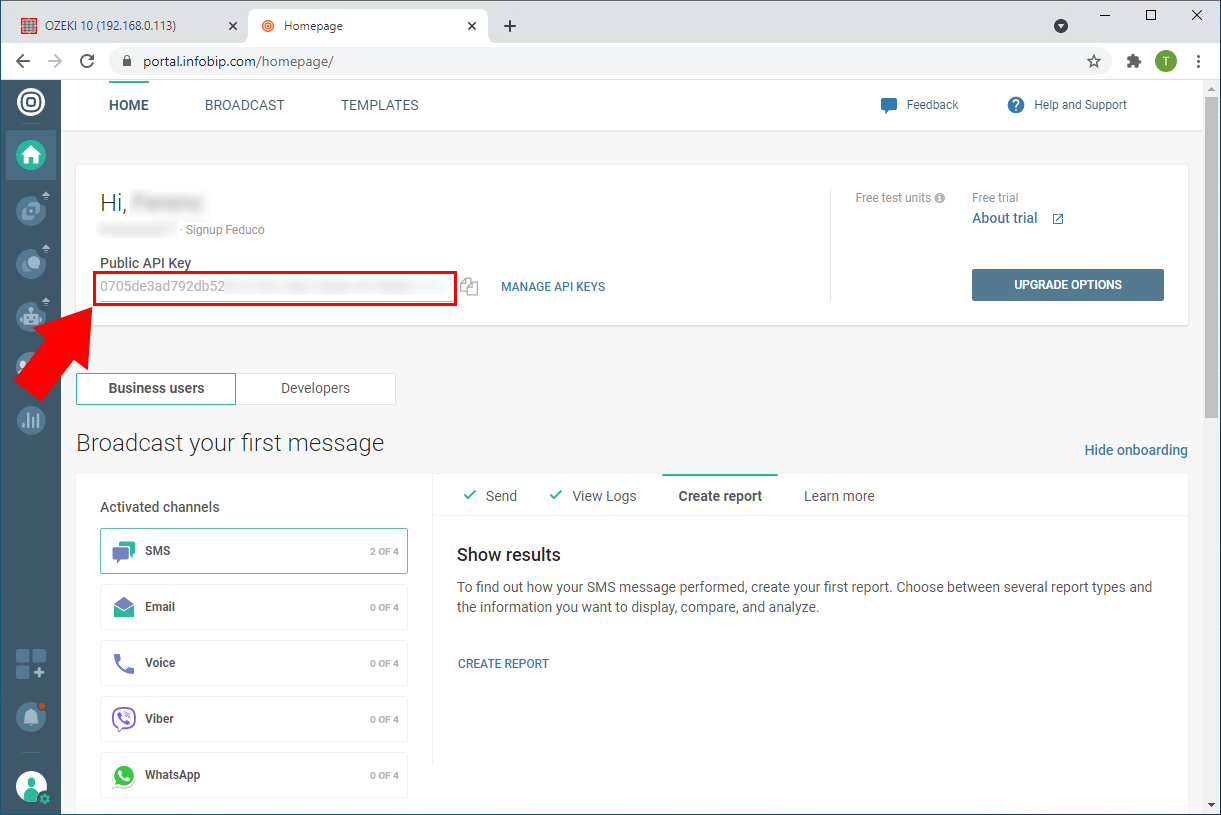Click the Free test units info icon
Viewport: 1221px width, 815px height.
[940, 198]
